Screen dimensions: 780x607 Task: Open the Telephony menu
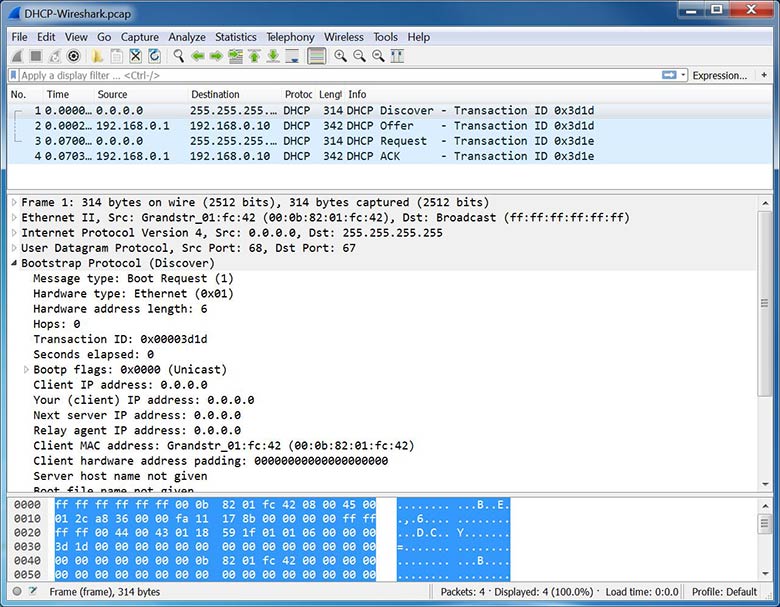click(290, 37)
